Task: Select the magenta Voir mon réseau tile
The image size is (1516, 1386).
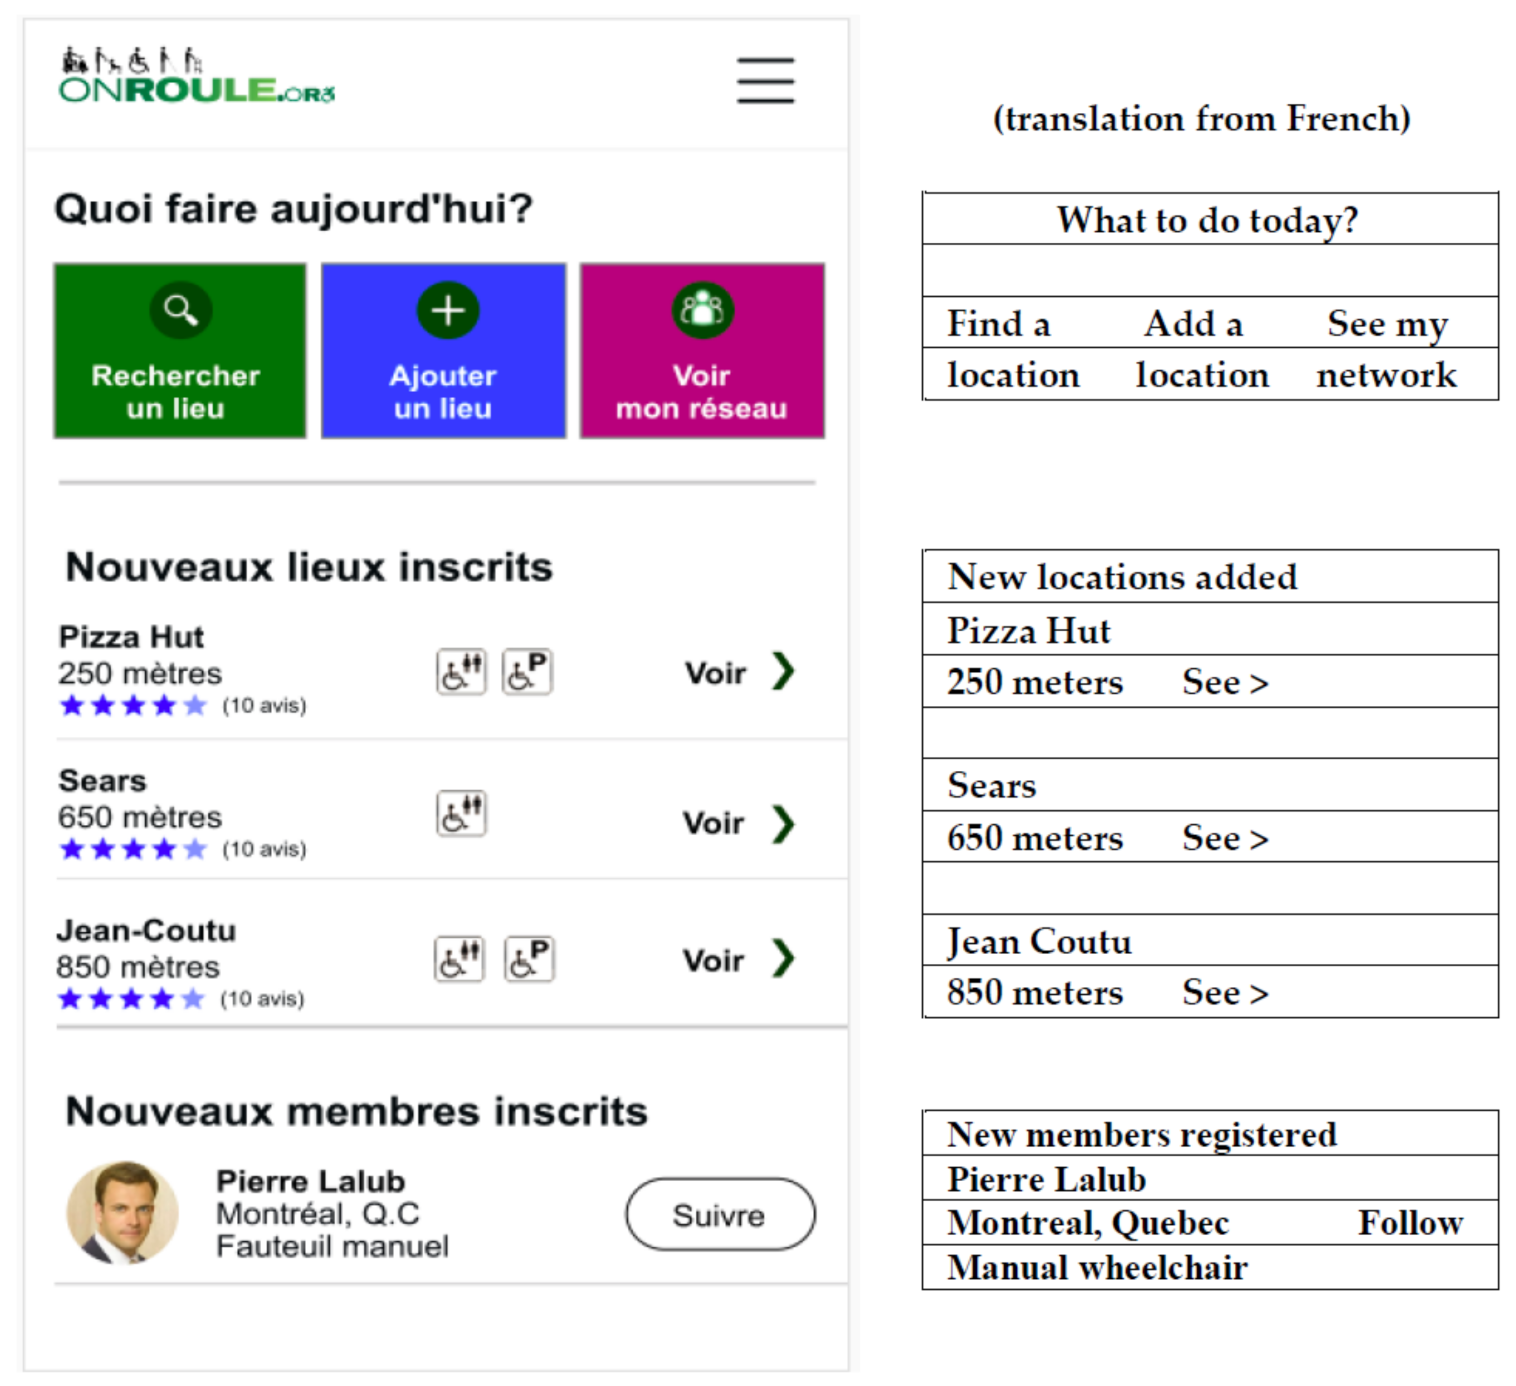Action: pyautogui.click(x=702, y=351)
